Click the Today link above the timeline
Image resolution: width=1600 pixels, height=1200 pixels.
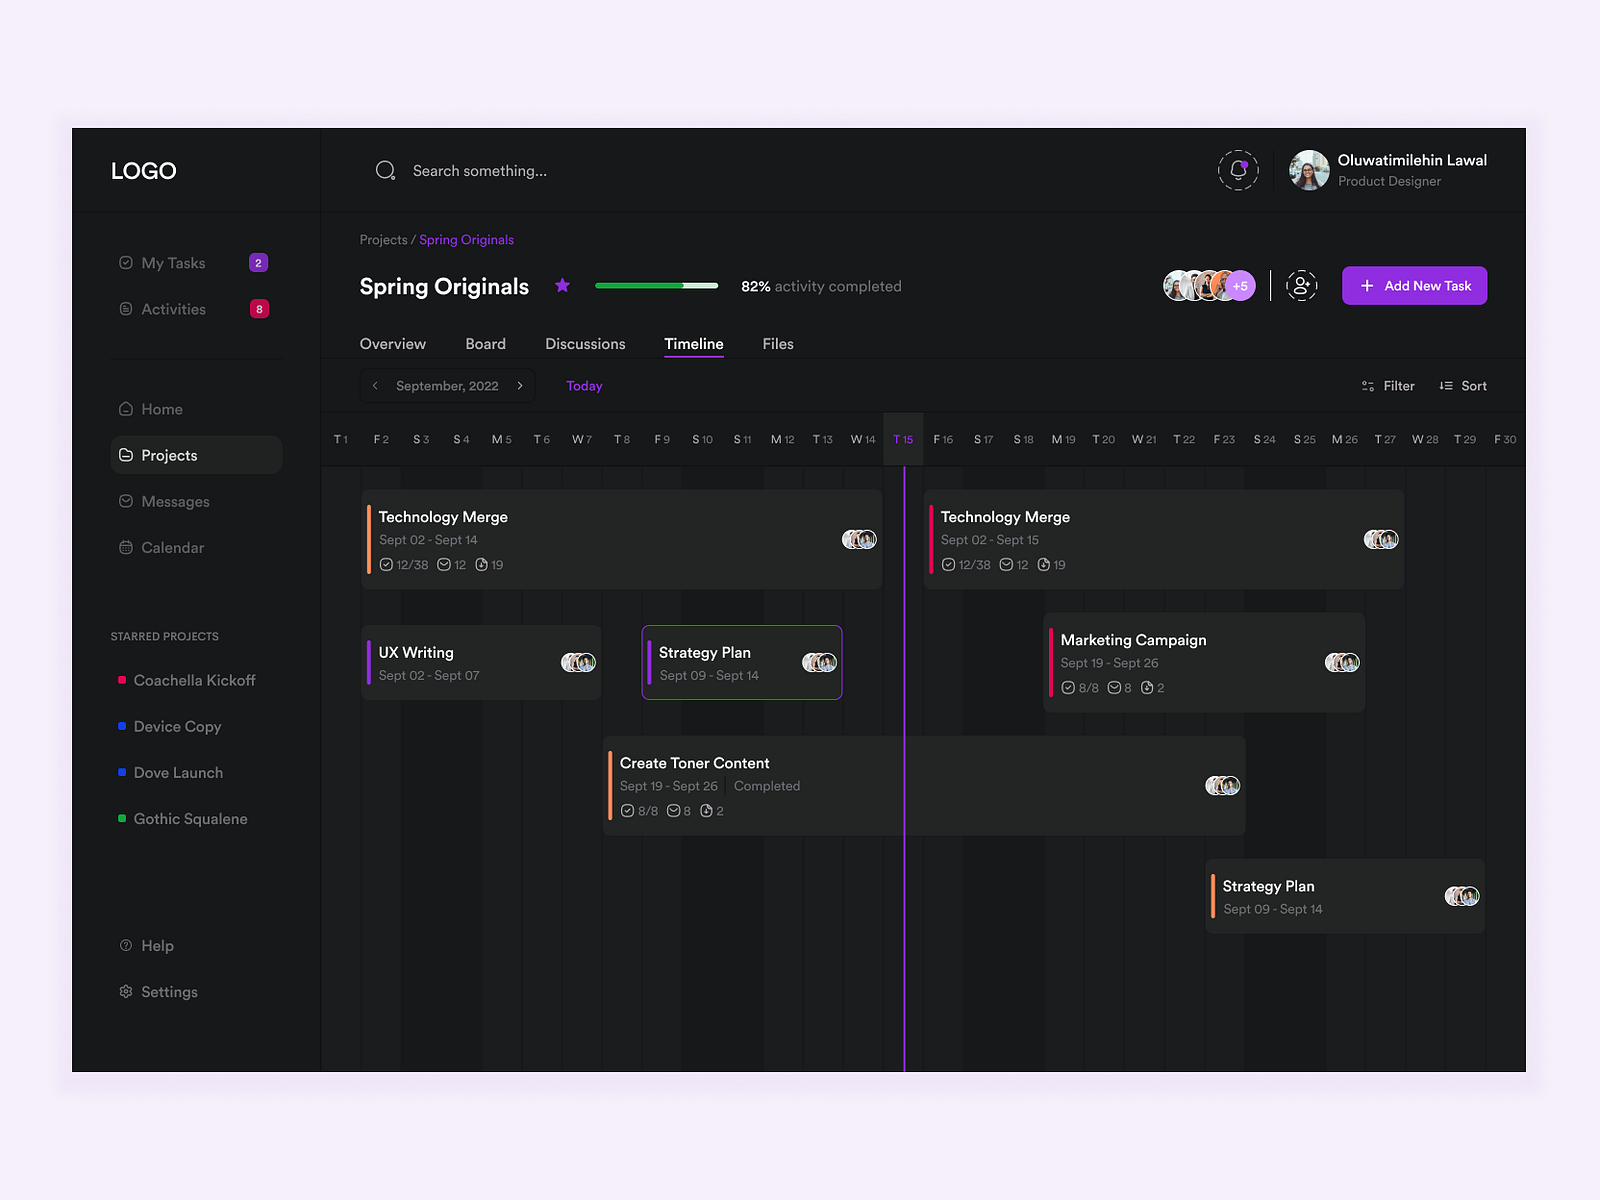(584, 385)
